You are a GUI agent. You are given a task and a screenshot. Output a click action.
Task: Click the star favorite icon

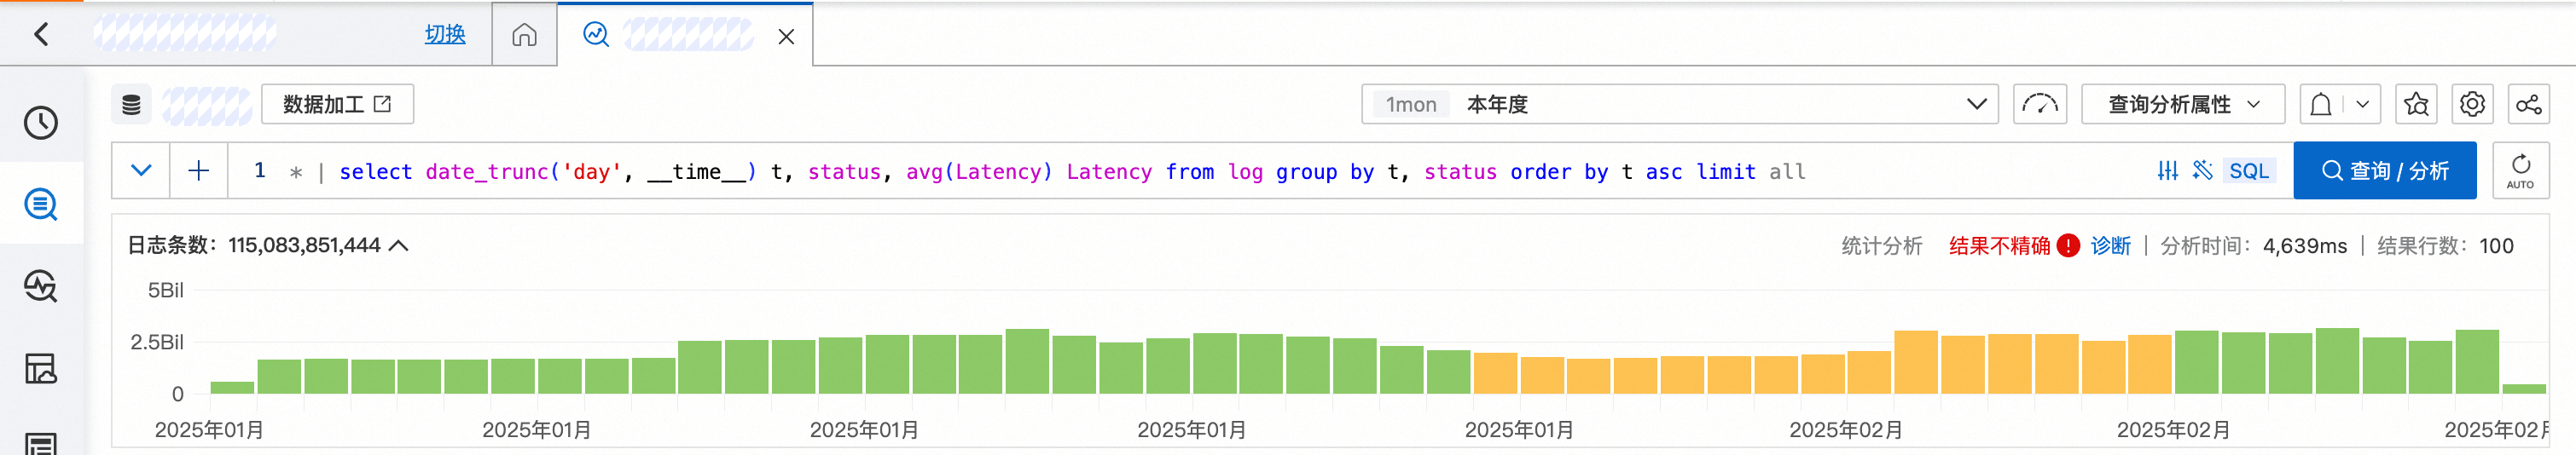pyautogui.click(x=2416, y=104)
